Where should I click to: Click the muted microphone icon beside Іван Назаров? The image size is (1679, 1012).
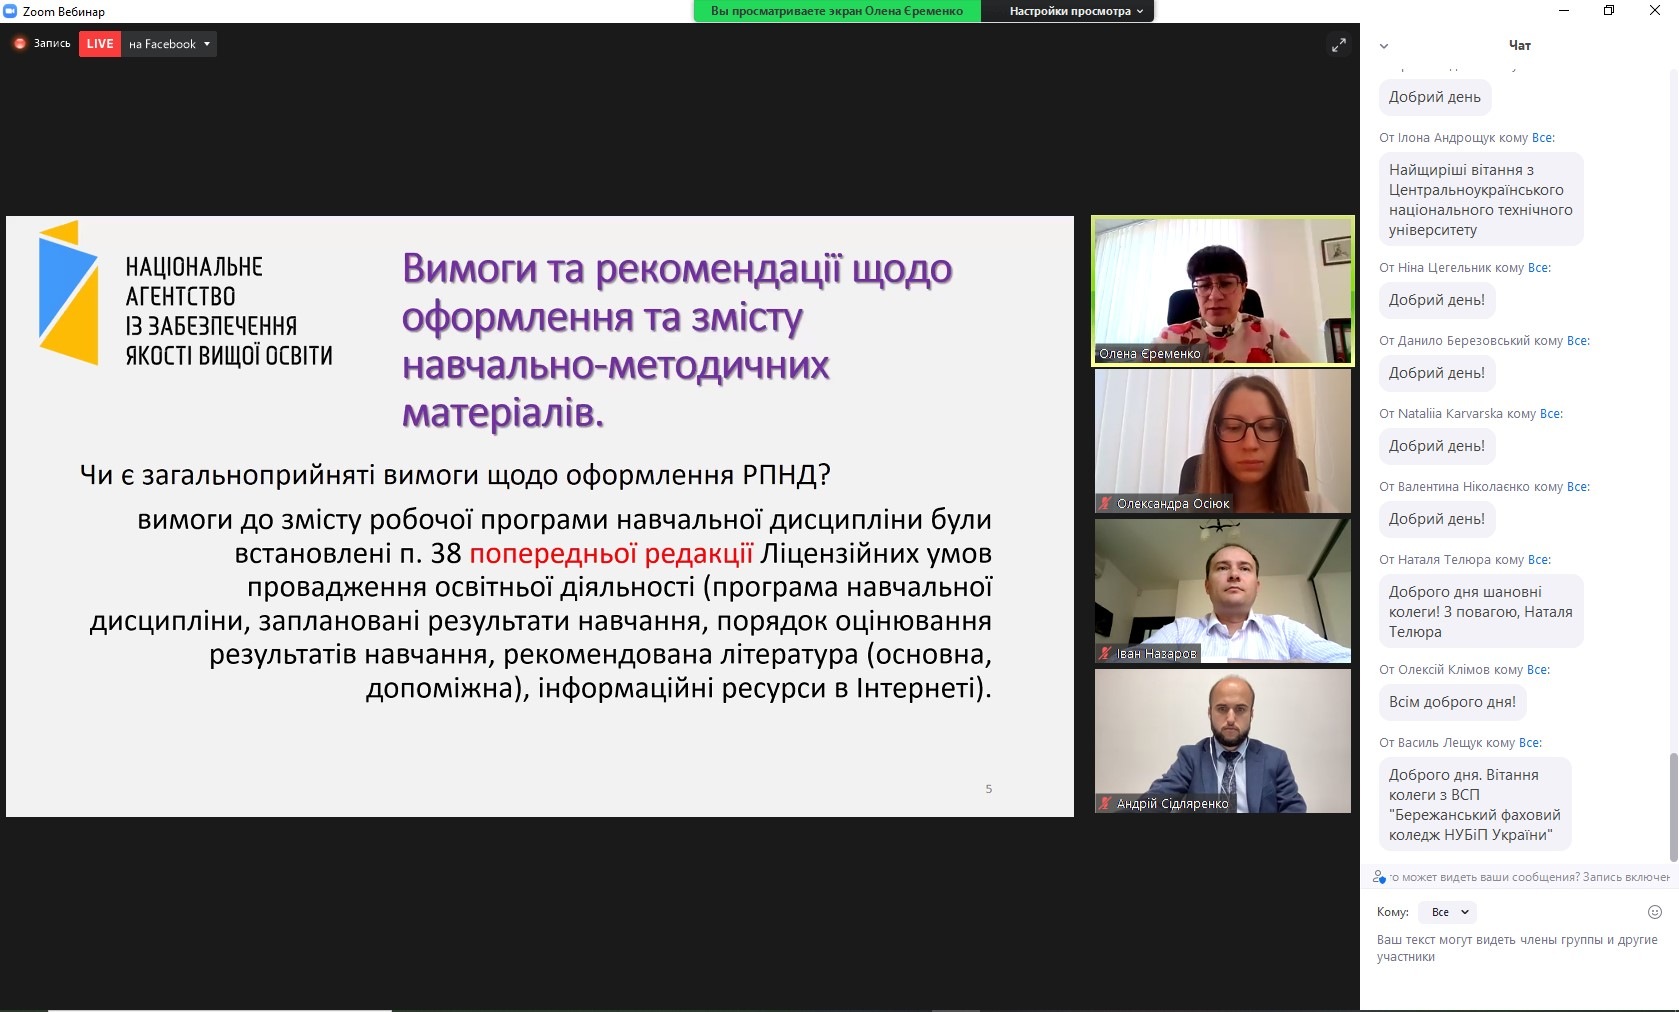(1105, 654)
